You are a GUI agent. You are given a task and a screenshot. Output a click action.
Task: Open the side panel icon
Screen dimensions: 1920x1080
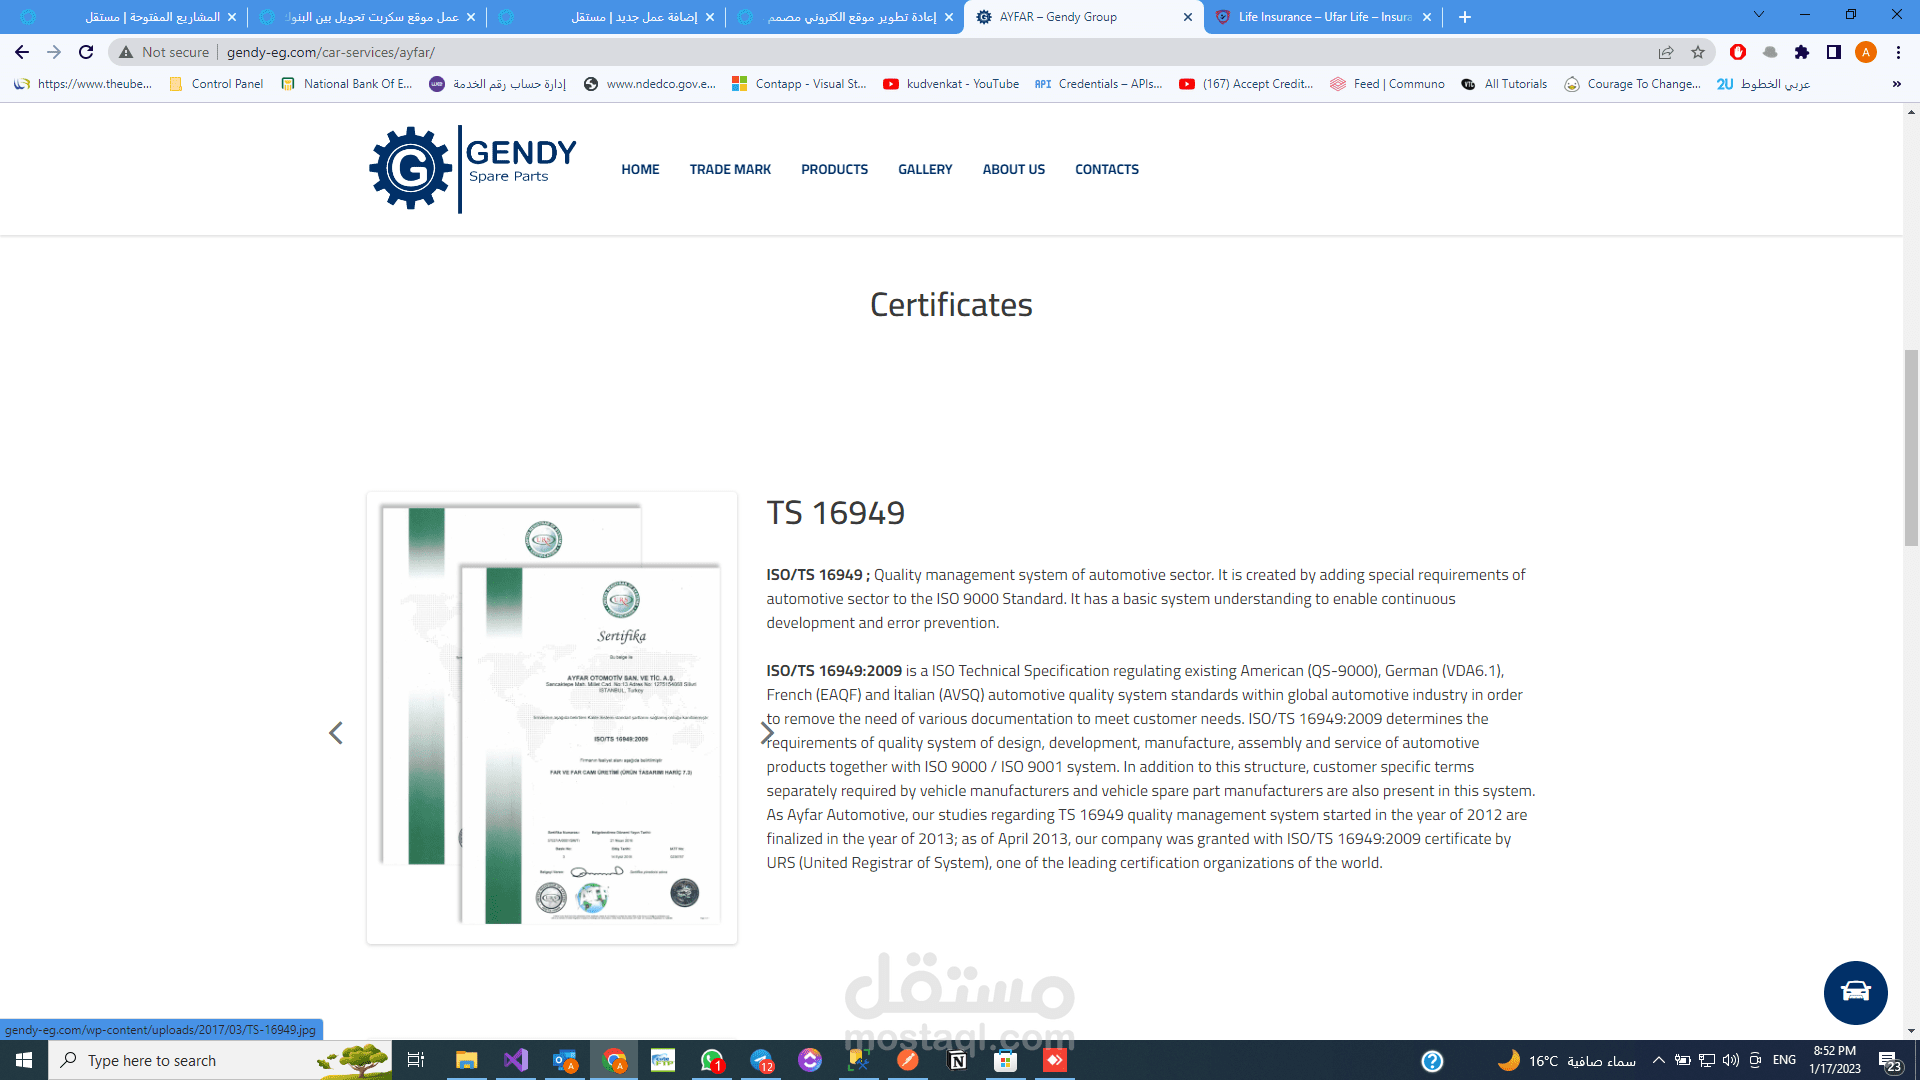click(x=1834, y=52)
